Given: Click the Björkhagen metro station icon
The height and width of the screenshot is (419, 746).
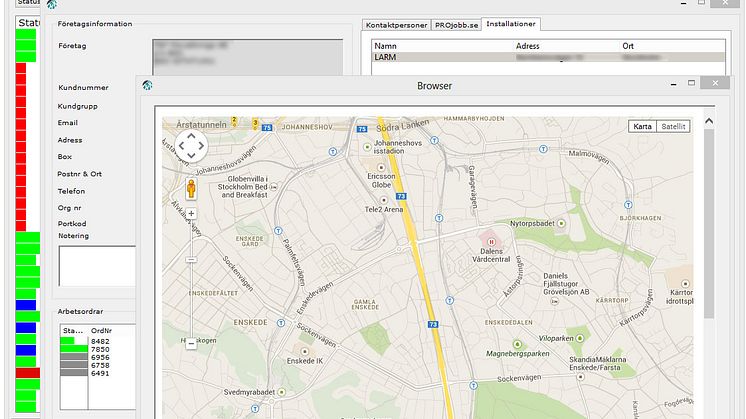Looking at the screenshot, I should (x=628, y=205).
